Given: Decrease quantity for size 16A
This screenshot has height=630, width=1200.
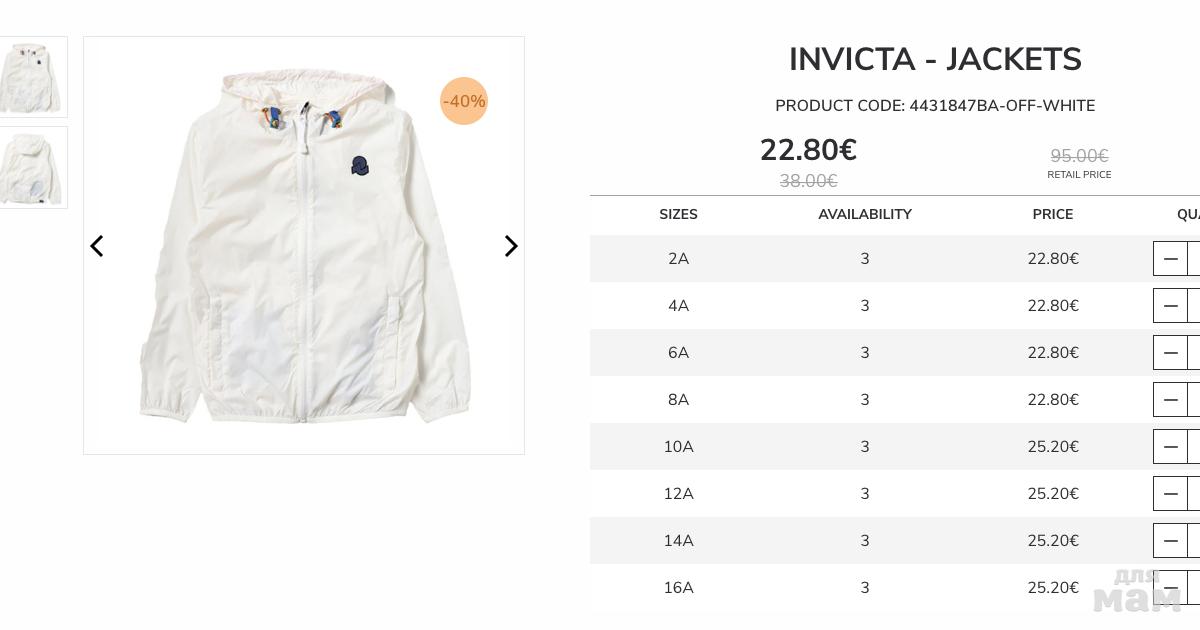Looking at the screenshot, I should point(1170,588).
